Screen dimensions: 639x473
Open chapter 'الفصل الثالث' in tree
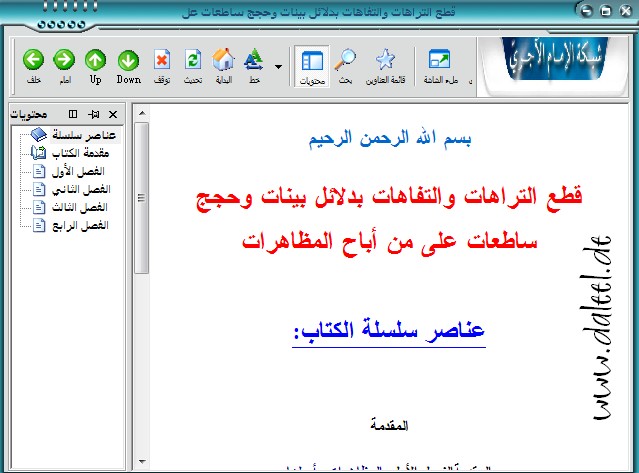(96, 207)
